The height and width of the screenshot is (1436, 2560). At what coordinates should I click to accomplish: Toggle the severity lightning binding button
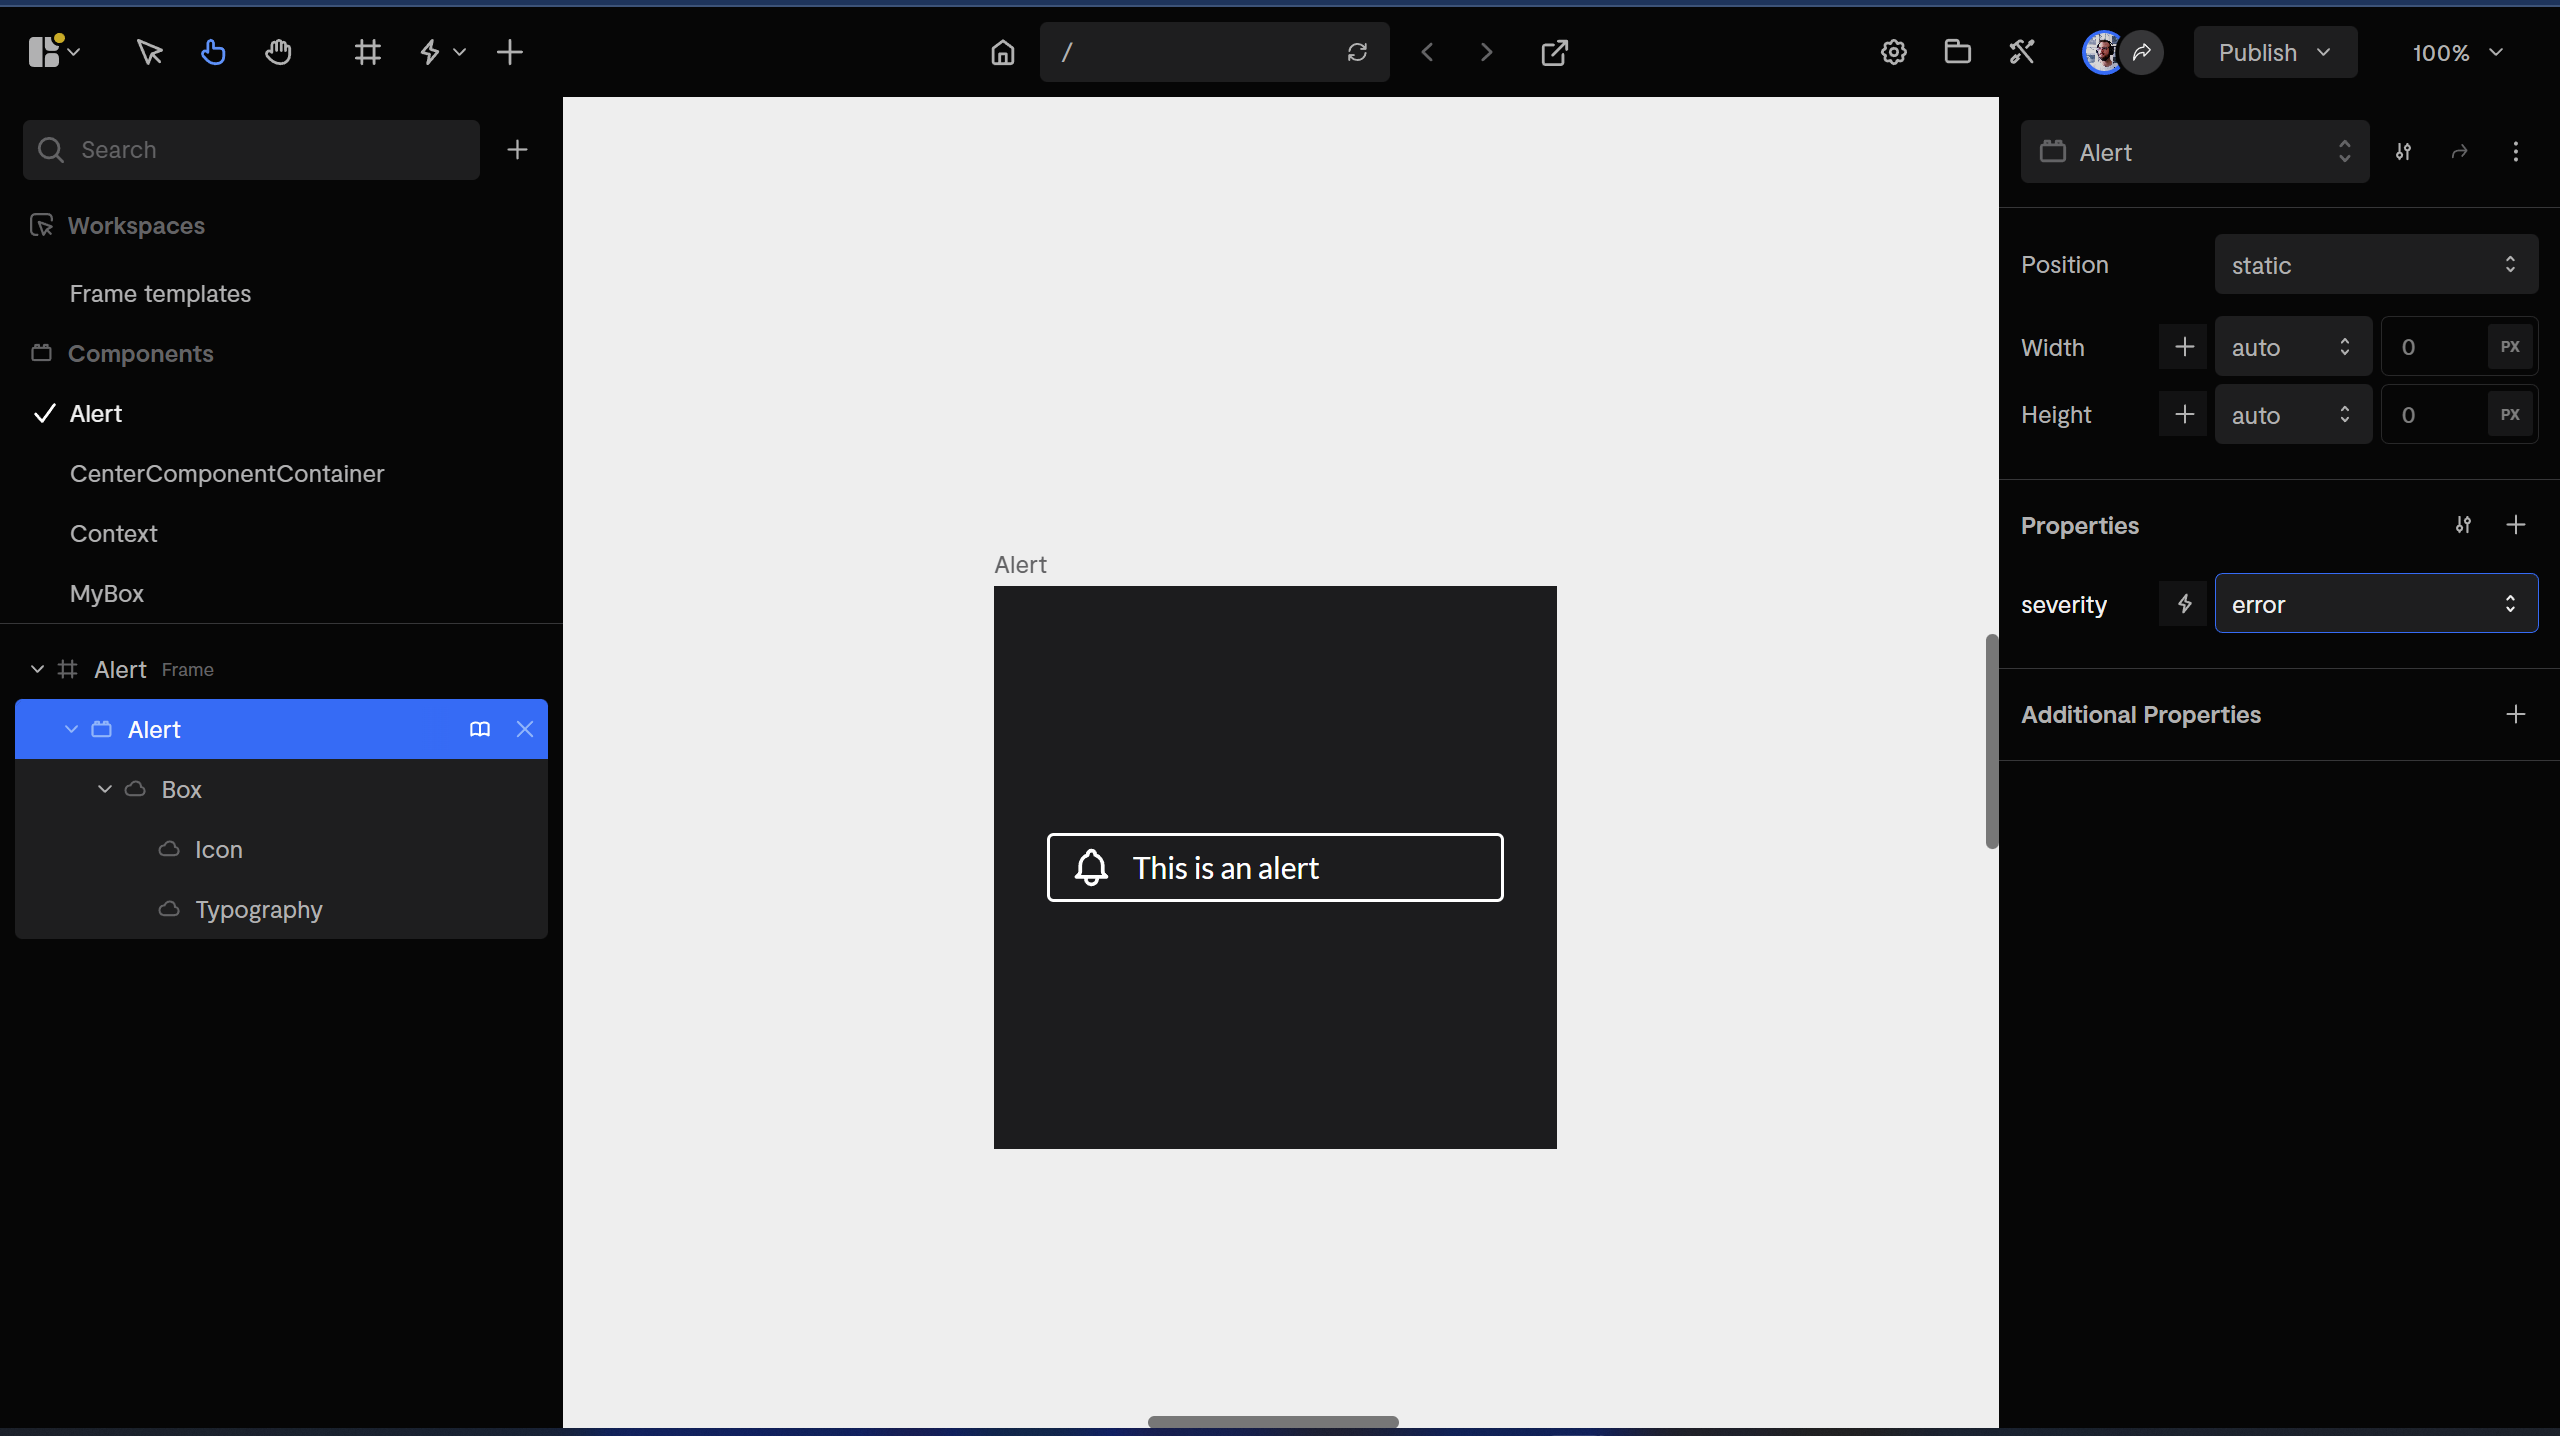point(2184,604)
